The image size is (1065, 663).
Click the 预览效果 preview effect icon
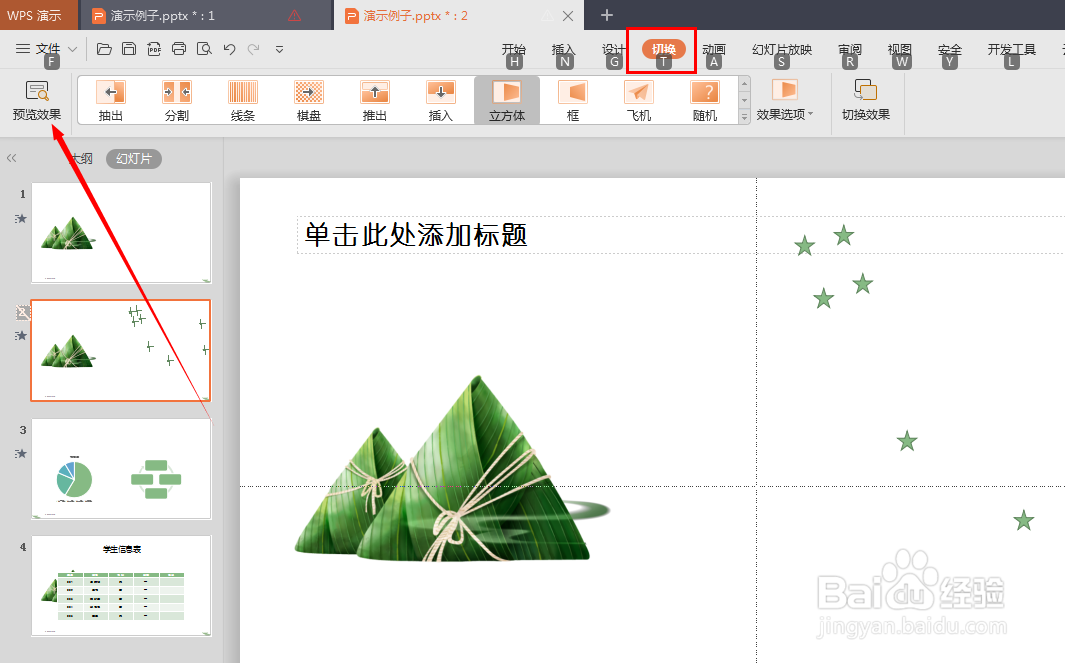click(37, 91)
